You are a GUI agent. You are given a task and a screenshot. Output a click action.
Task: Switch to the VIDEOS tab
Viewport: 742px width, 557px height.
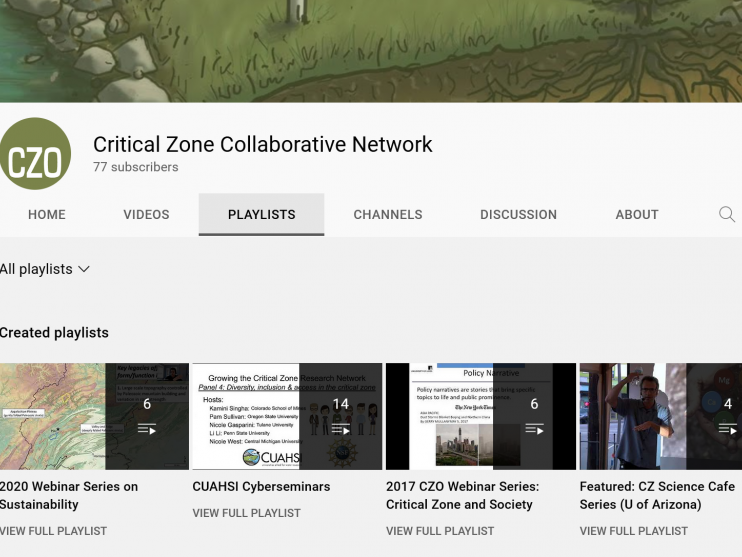(x=146, y=214)
